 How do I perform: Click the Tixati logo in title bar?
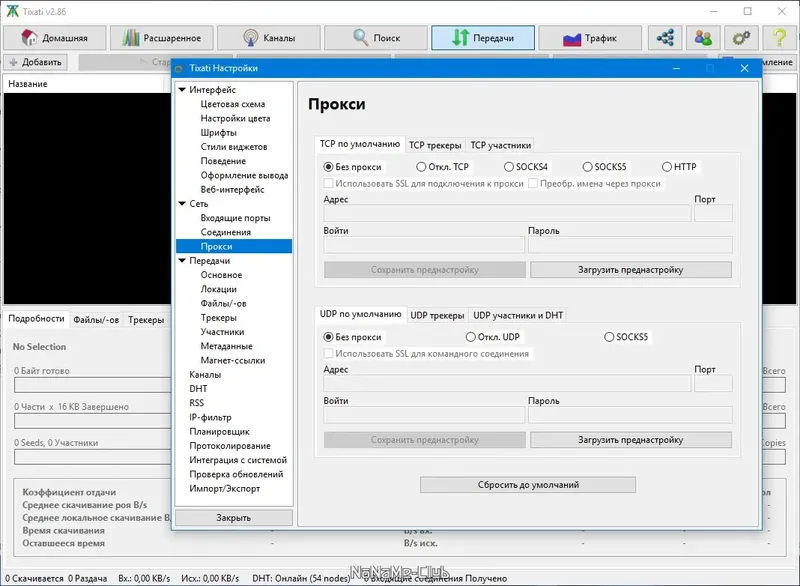point(12,11)
